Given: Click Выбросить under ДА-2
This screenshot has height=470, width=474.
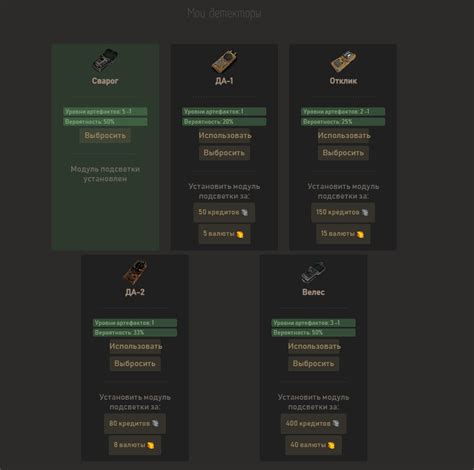Looking at the screenshot, I should tap(135, 364).
